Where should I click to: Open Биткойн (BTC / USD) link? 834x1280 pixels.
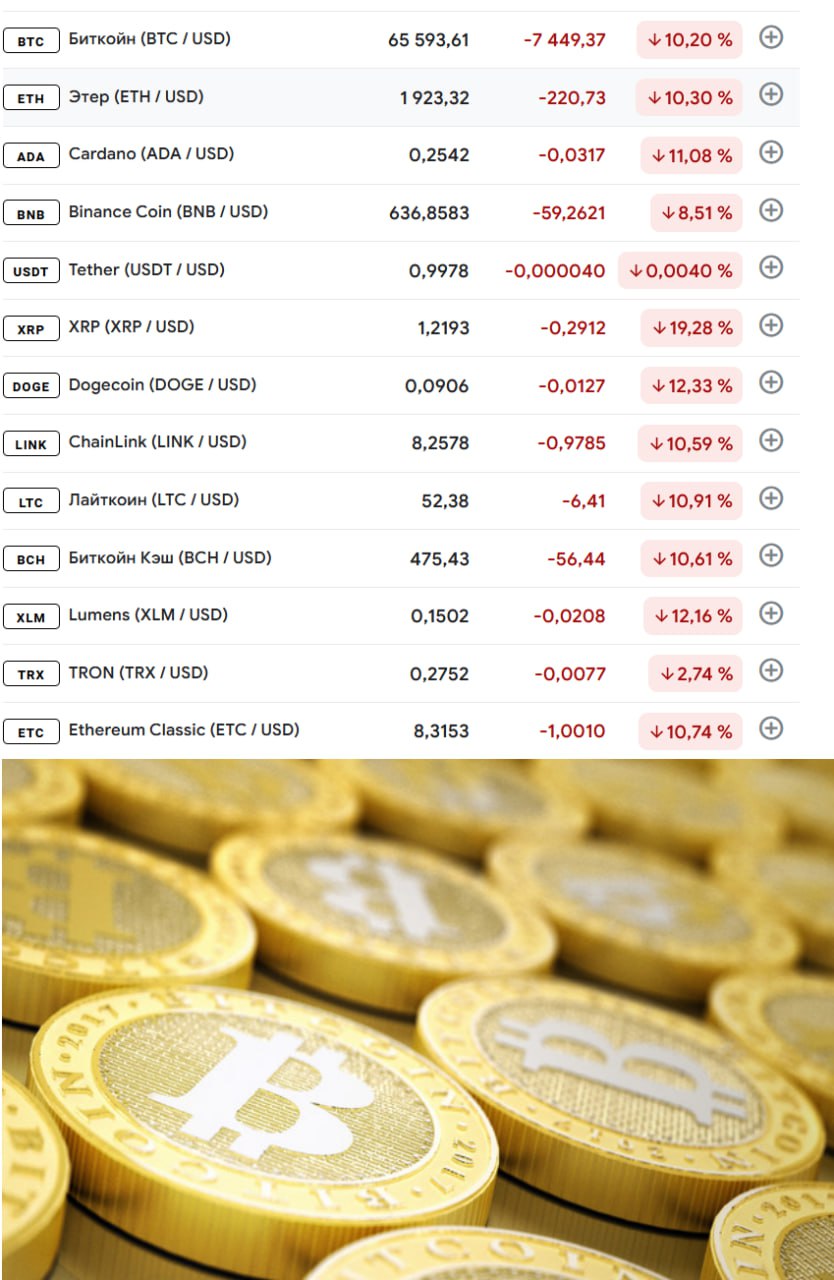coord(149,39)
